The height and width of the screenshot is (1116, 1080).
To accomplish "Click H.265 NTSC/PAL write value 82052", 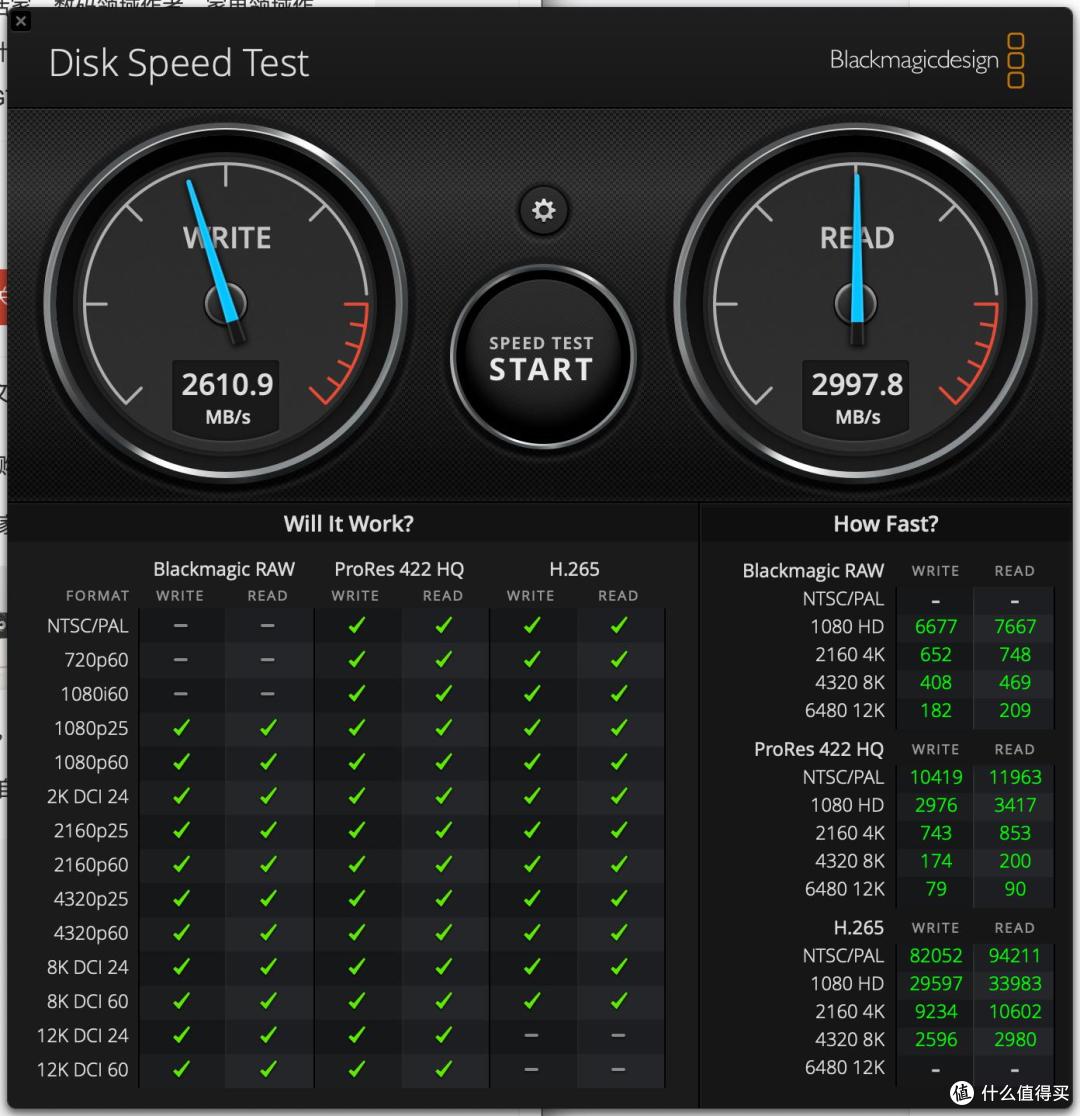I will (935, 956).
